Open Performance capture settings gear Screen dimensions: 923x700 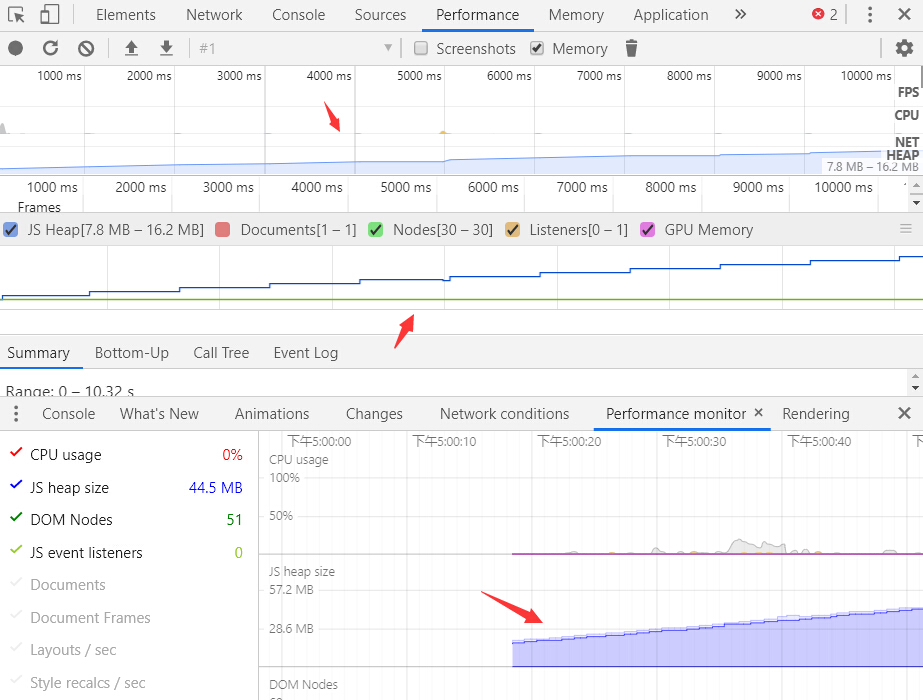click(904, 48)
